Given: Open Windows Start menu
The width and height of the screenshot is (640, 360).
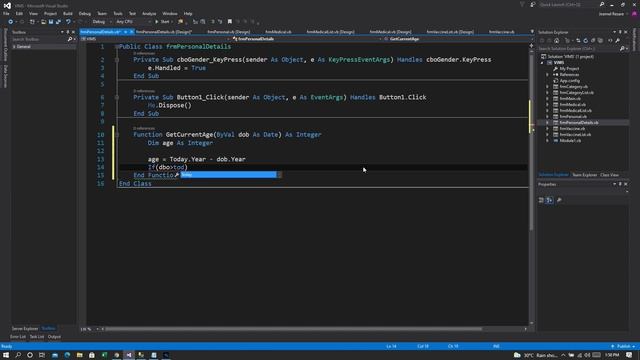Looking at the screenshot, I should coord(6,355).
